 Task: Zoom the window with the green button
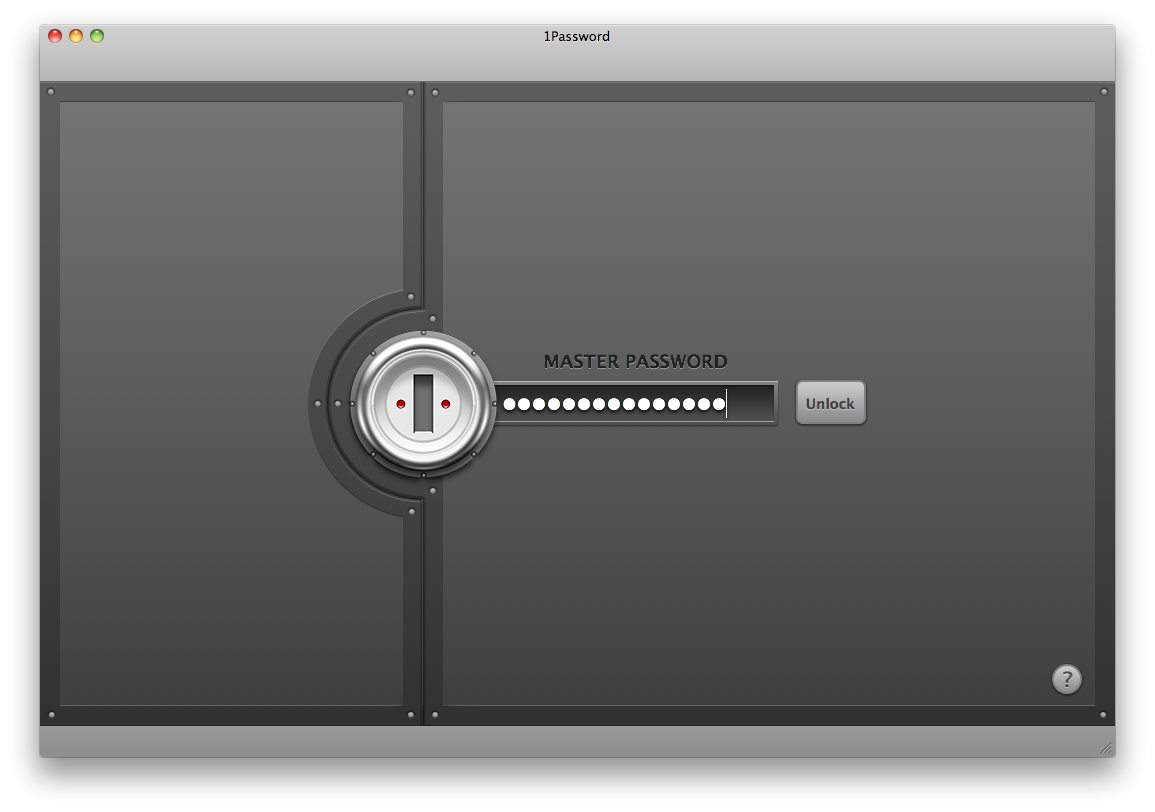(x=97, y=35)
